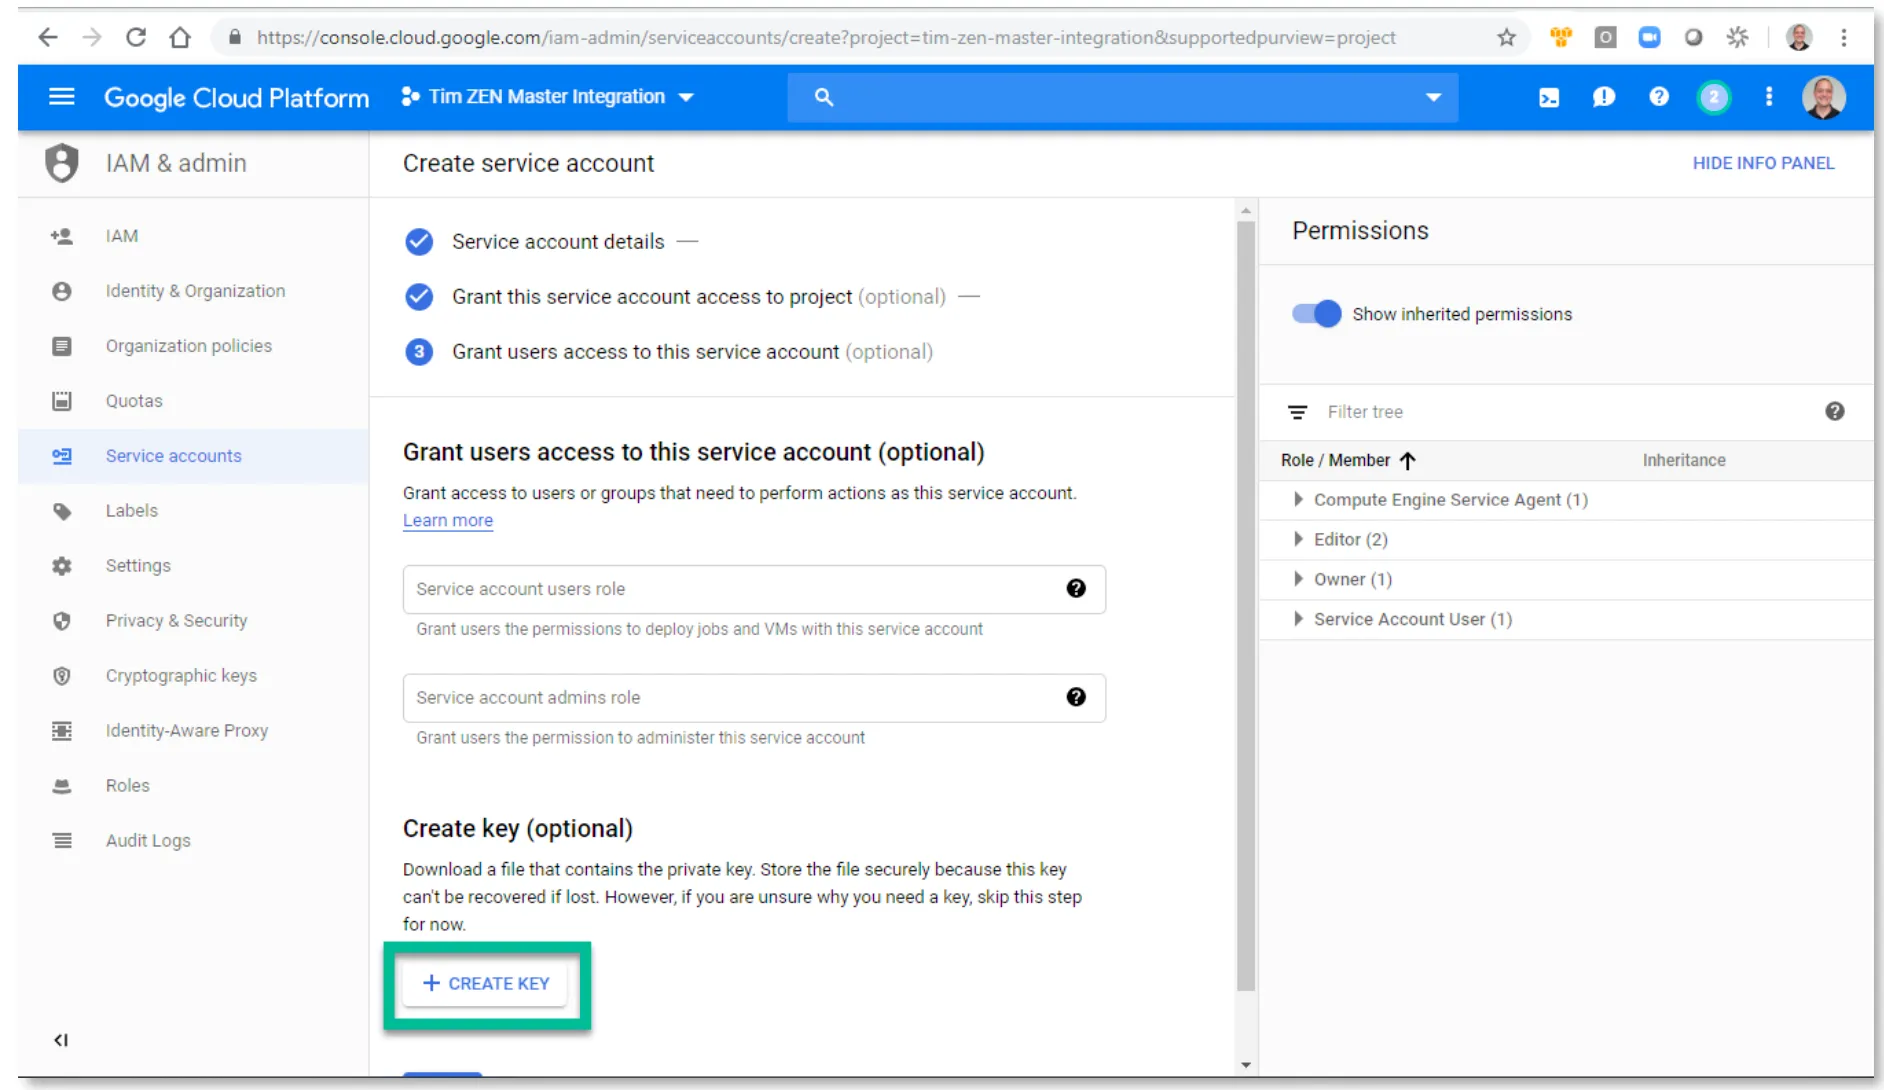Image resolution: width=1884 pixels, height=1090 pixels.
Task: Activate Cloud Shell icon in header
Action: point(1549,98)
